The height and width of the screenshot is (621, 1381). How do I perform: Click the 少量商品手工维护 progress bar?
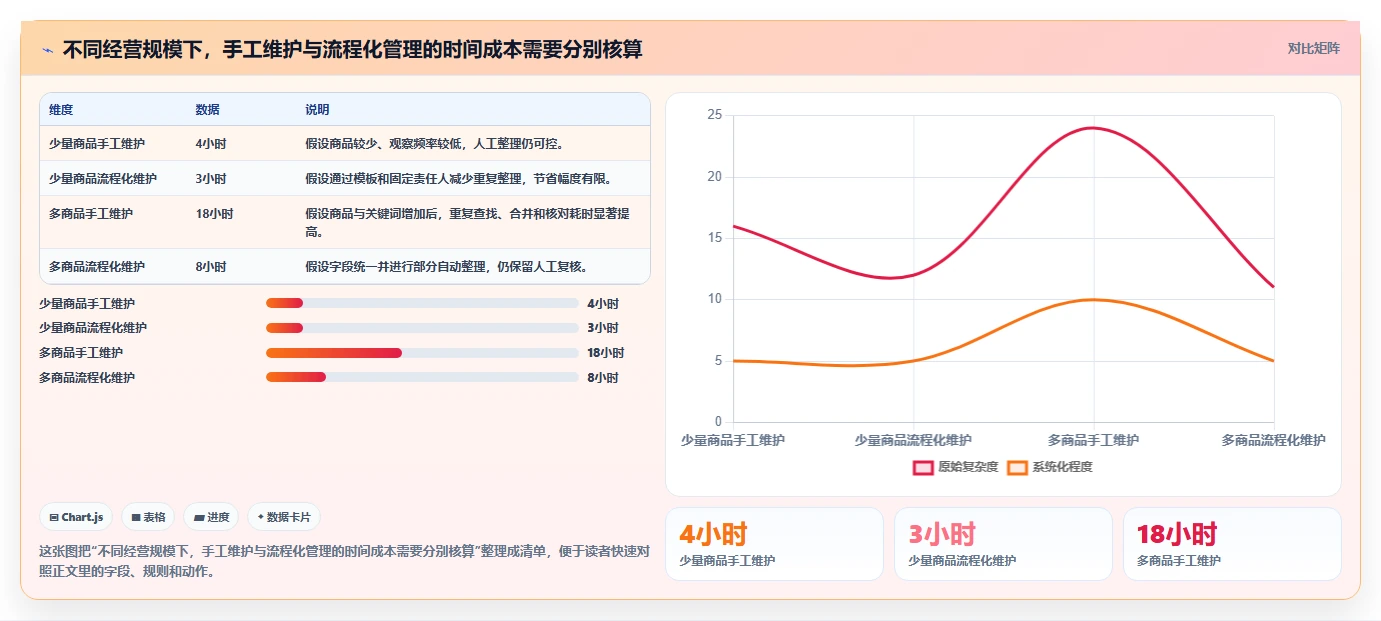click(422, 303)
